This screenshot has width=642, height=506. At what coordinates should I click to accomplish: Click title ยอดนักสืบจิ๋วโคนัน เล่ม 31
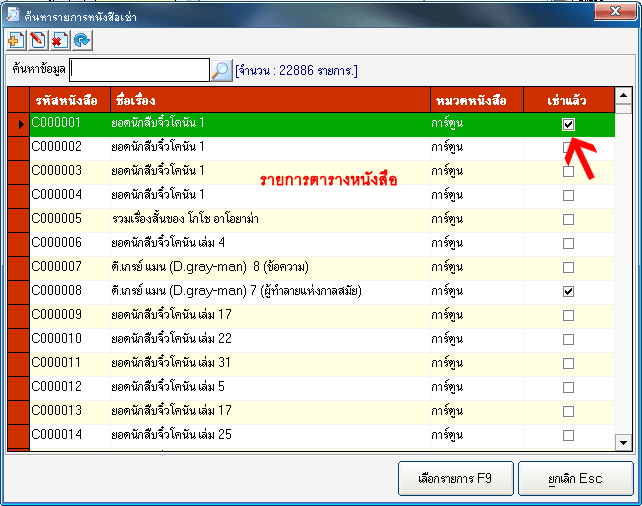coord(171,363)
